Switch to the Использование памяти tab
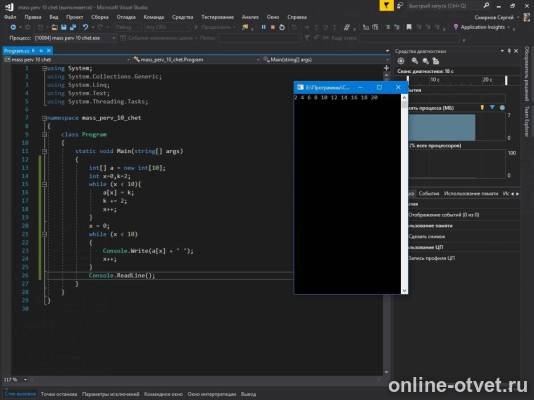 coord(471,193)
